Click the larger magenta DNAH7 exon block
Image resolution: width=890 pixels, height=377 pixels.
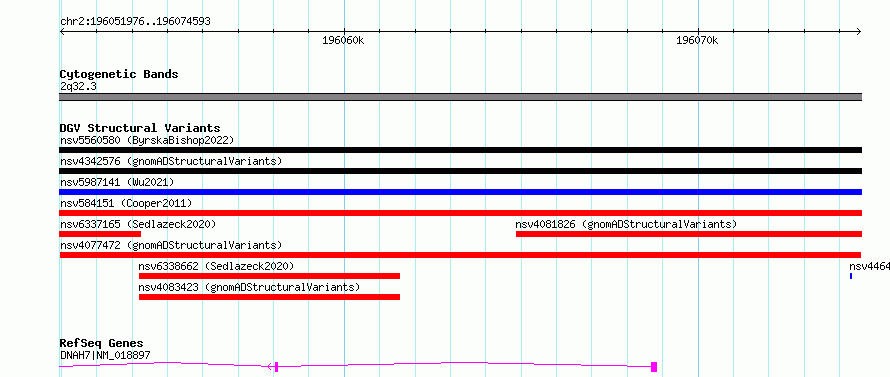(x=654, y=367)
